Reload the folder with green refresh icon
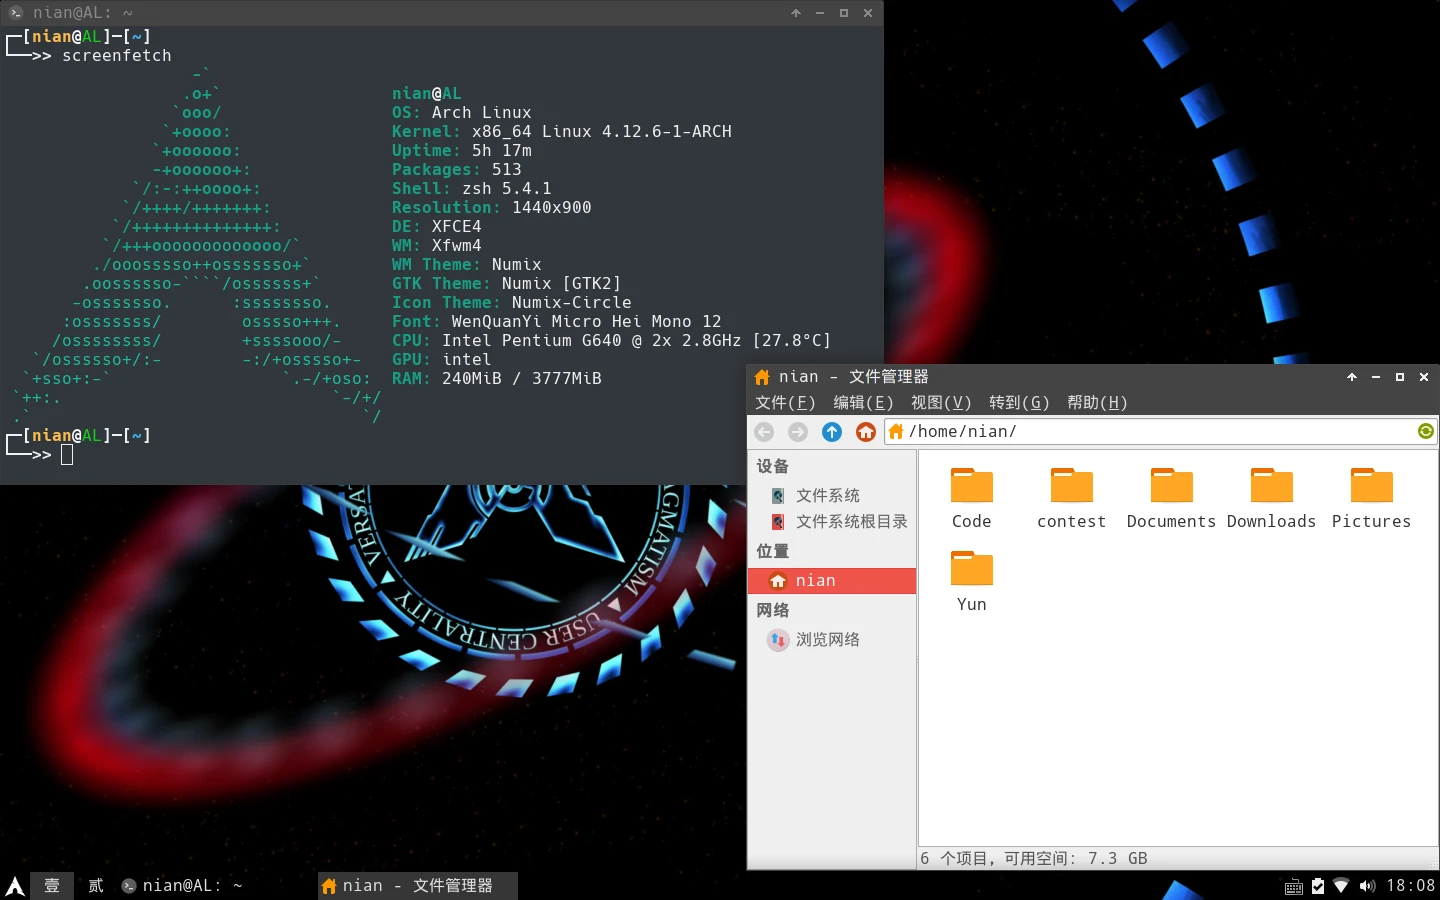This screenshot has height=900, width=1440. point(1425,431)
